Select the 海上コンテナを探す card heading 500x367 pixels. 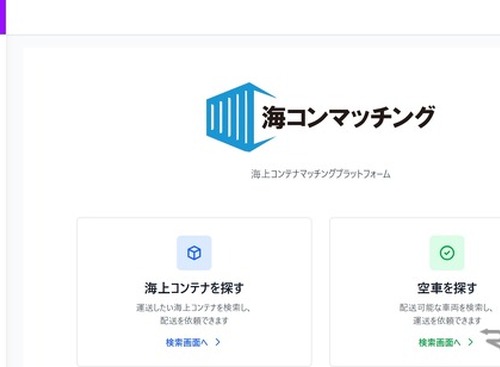tap(194, 288)
